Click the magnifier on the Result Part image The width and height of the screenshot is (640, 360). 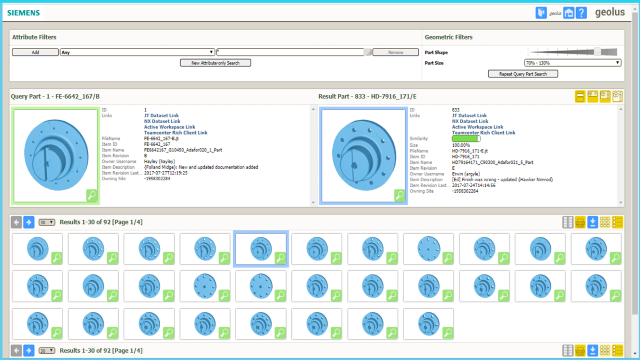[400, 196]
